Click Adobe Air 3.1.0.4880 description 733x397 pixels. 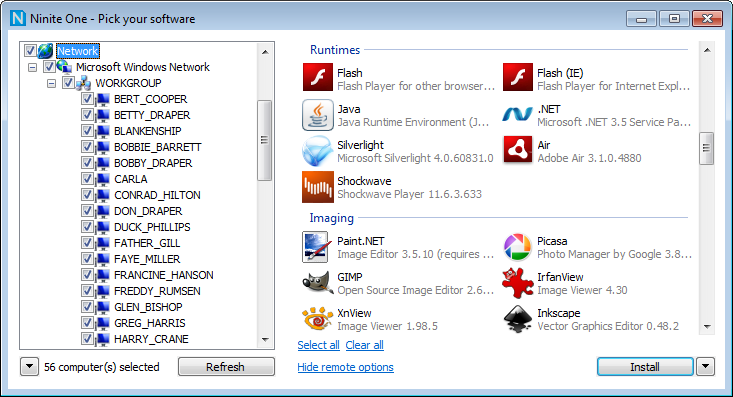(589, 158)
